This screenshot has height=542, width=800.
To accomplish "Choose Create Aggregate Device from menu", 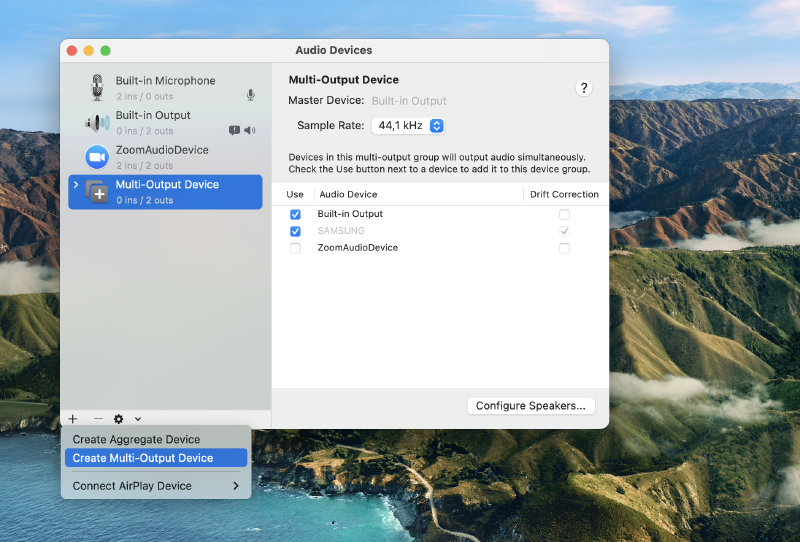I will [x=136, y=439].
